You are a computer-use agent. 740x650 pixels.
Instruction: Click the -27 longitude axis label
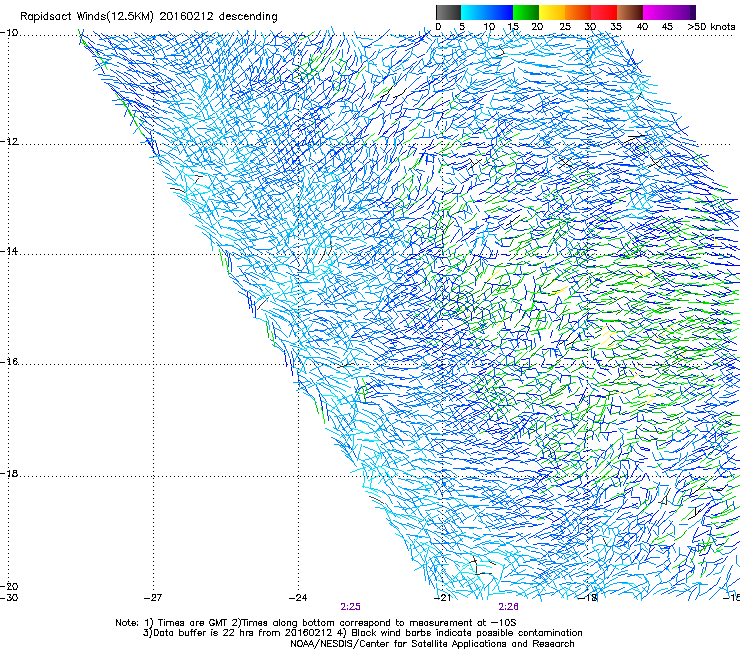click(x=153, y=598)
